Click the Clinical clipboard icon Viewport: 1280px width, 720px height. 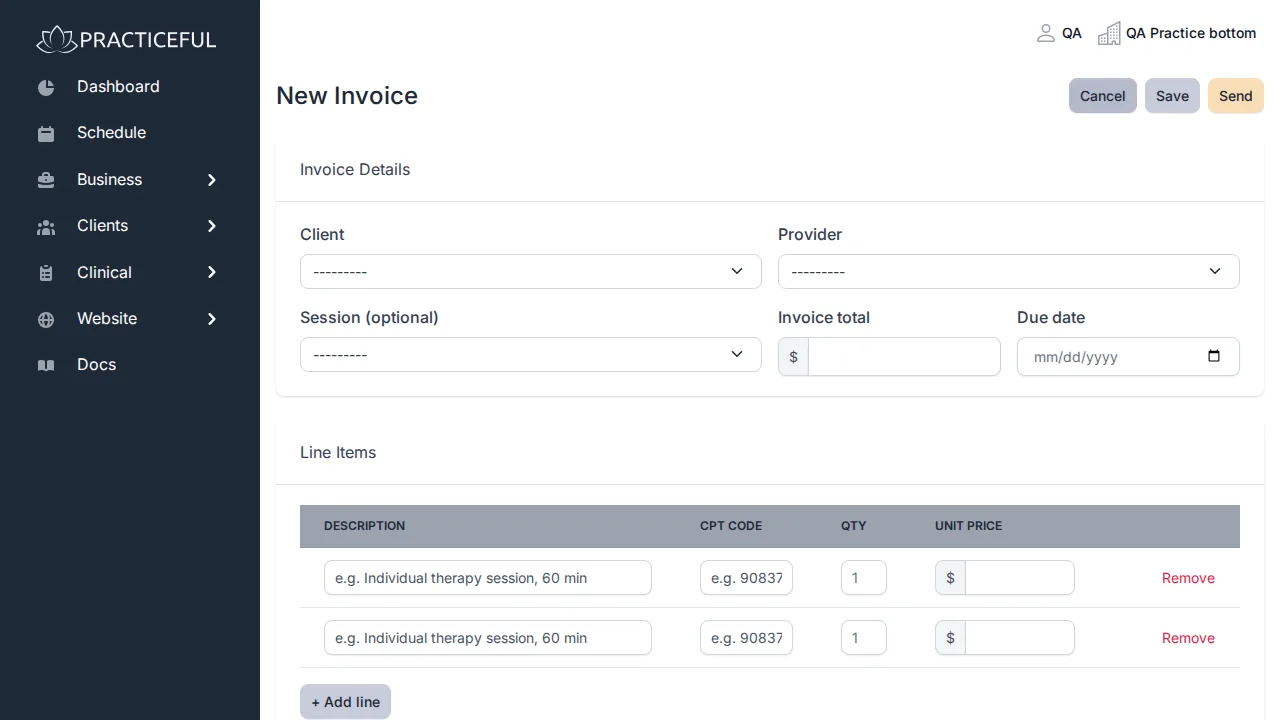pos(46,273)
